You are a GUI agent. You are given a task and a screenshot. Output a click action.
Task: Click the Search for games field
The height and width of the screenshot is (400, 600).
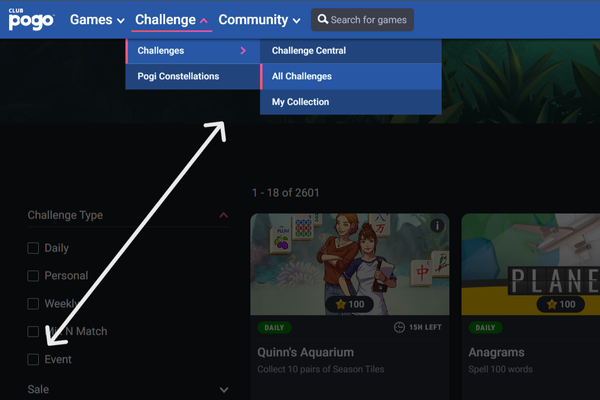coord(362,20)
